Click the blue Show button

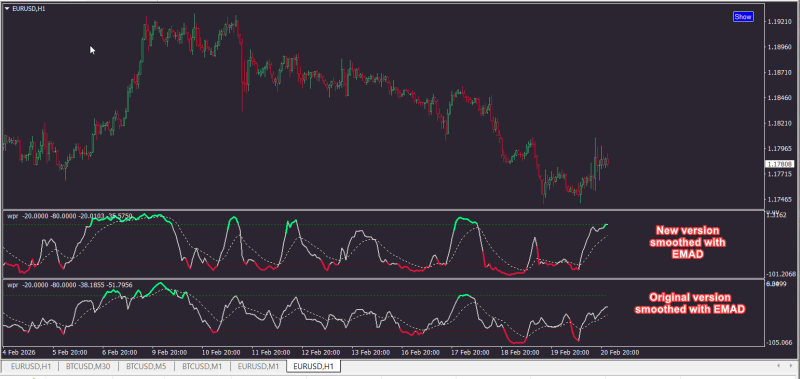tap(743, 17)
